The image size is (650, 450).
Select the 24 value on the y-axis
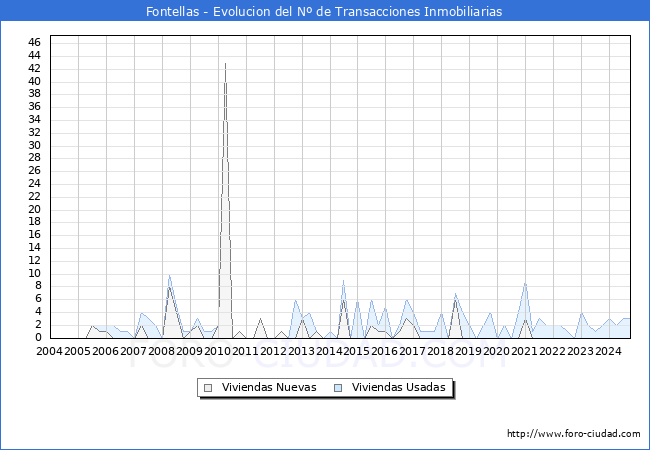(x=34, y=183)
